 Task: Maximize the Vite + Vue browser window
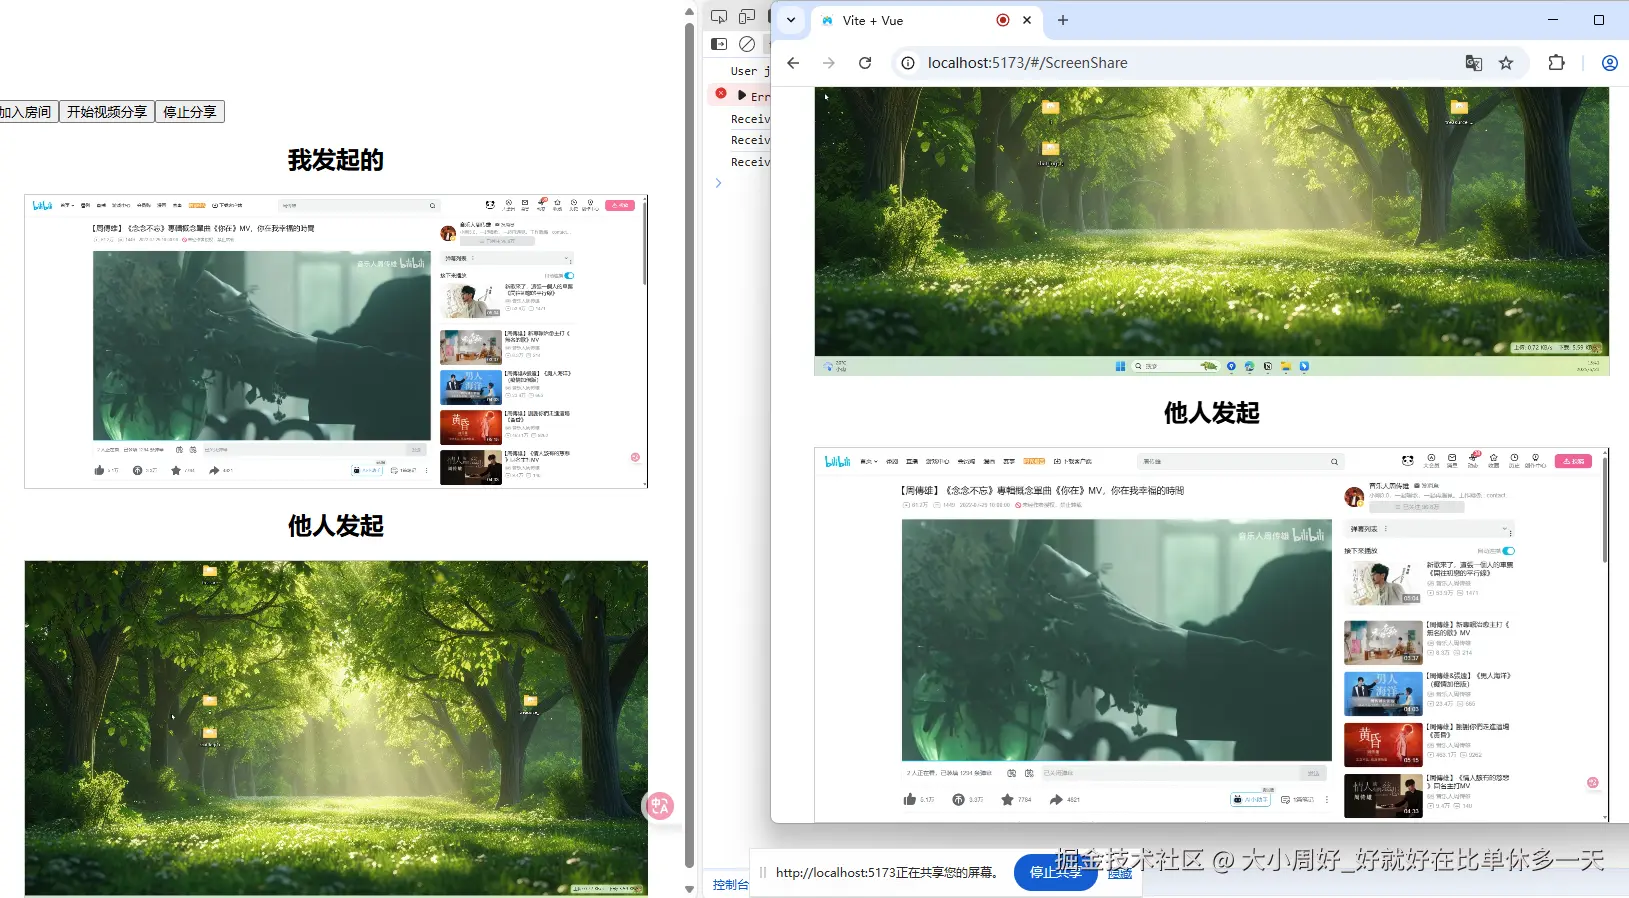click(x=1599, y=20)
